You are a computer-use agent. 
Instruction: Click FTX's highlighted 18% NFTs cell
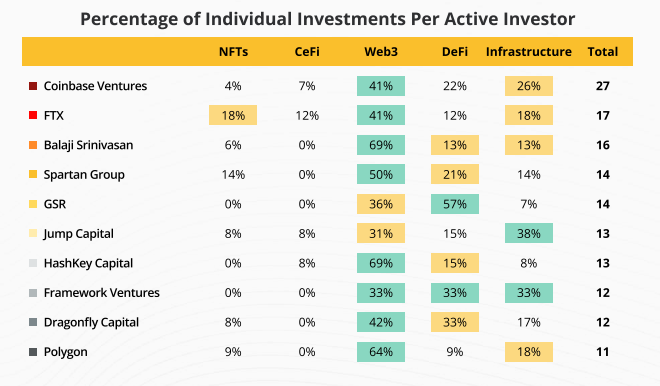point(233,115)
